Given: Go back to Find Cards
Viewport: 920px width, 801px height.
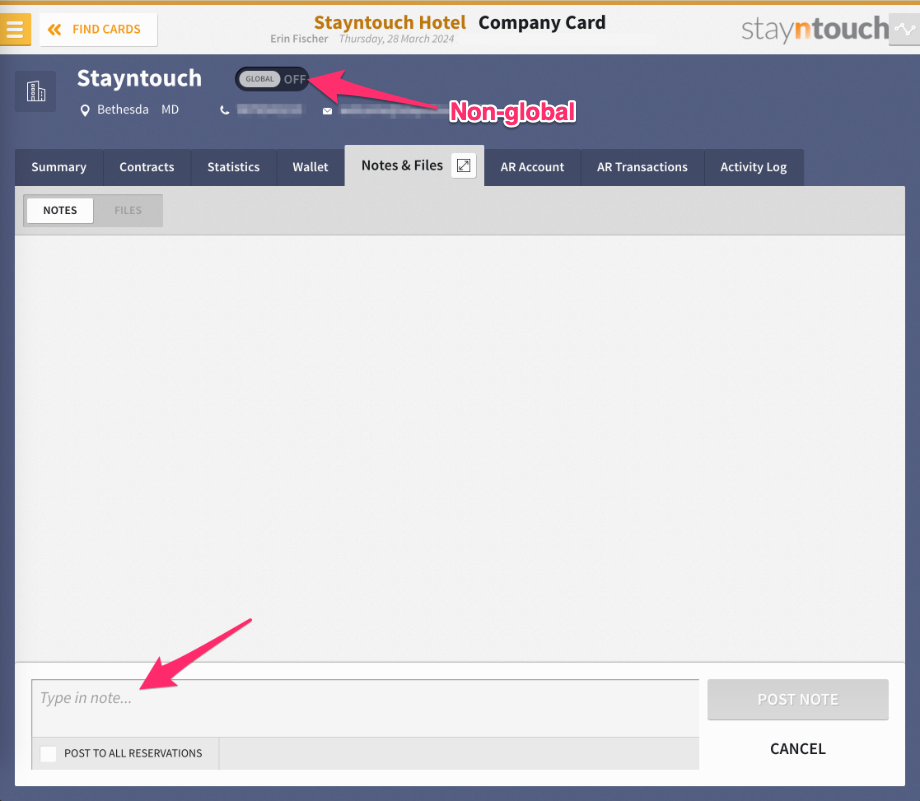Looking at the screenshot, I should (x=98, y=29).
